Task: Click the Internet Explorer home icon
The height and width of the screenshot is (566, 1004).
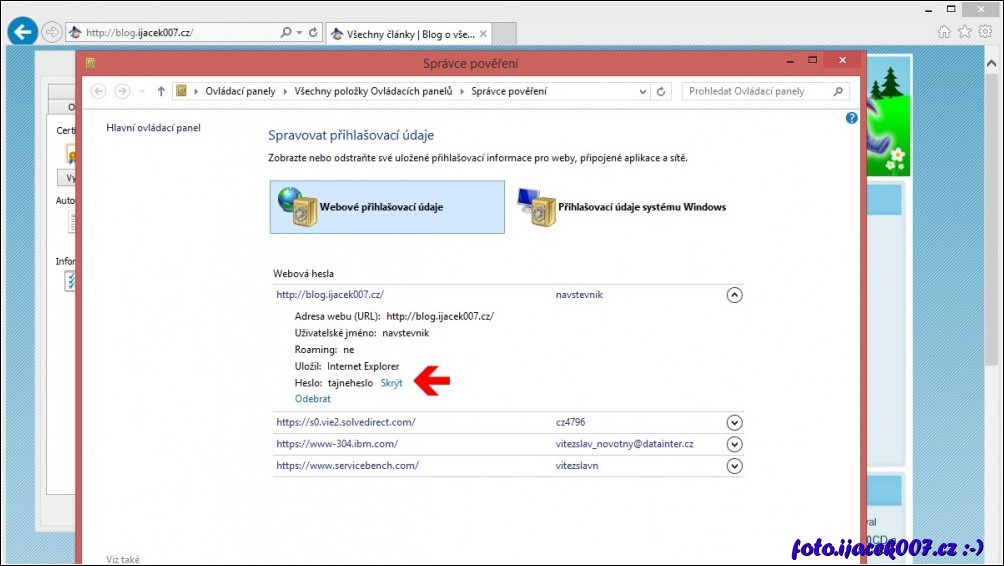Action: coord(945,32)
